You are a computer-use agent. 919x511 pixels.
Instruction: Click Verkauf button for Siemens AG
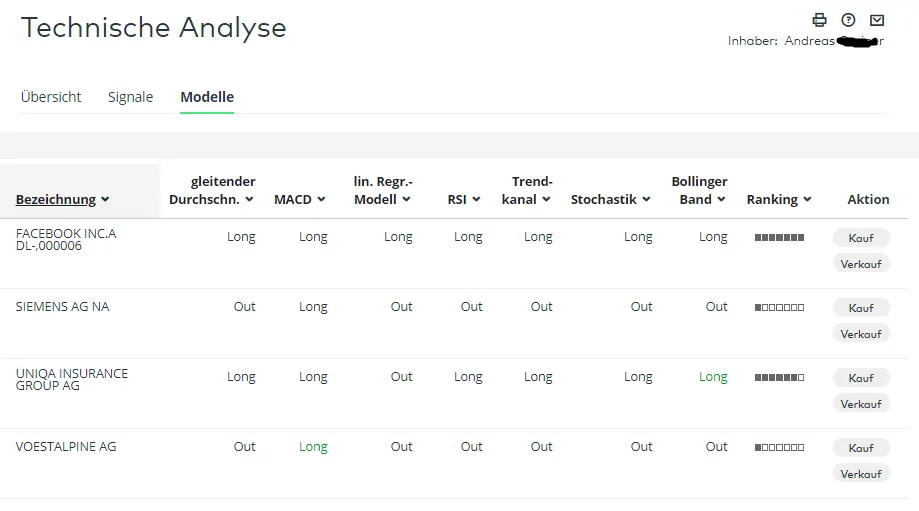[x=861, y=334]
